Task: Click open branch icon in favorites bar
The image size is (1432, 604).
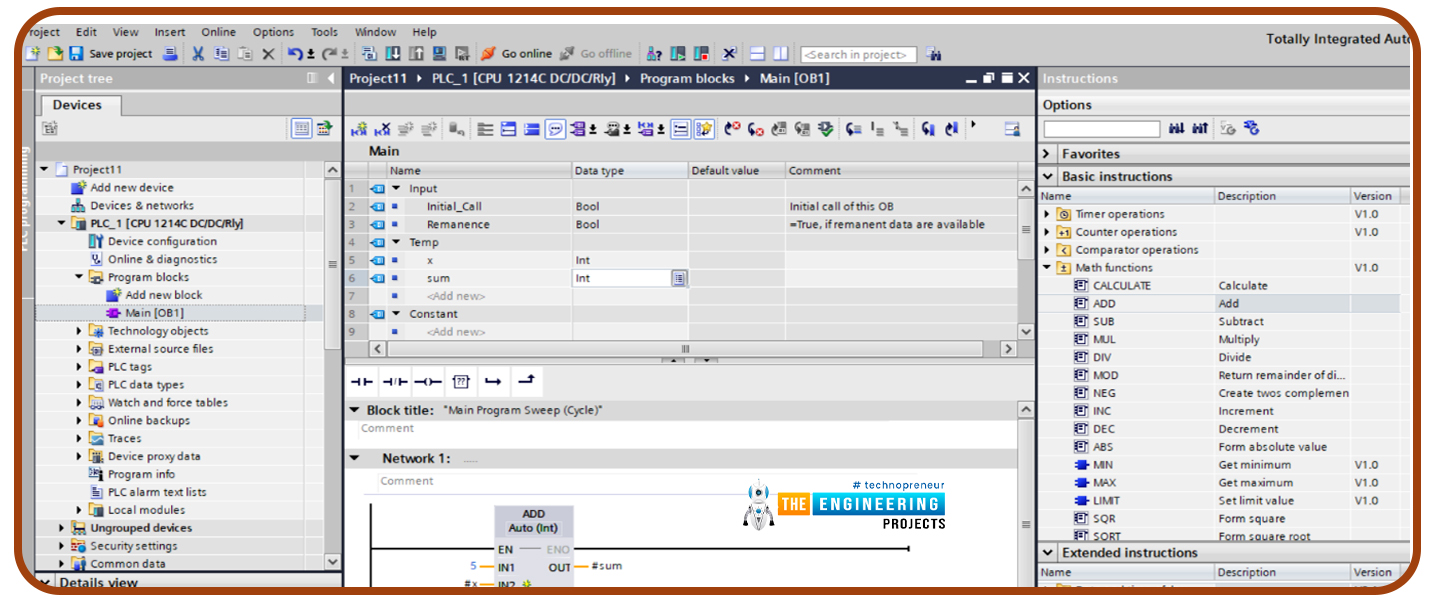Action: click(x=493, y=382)
